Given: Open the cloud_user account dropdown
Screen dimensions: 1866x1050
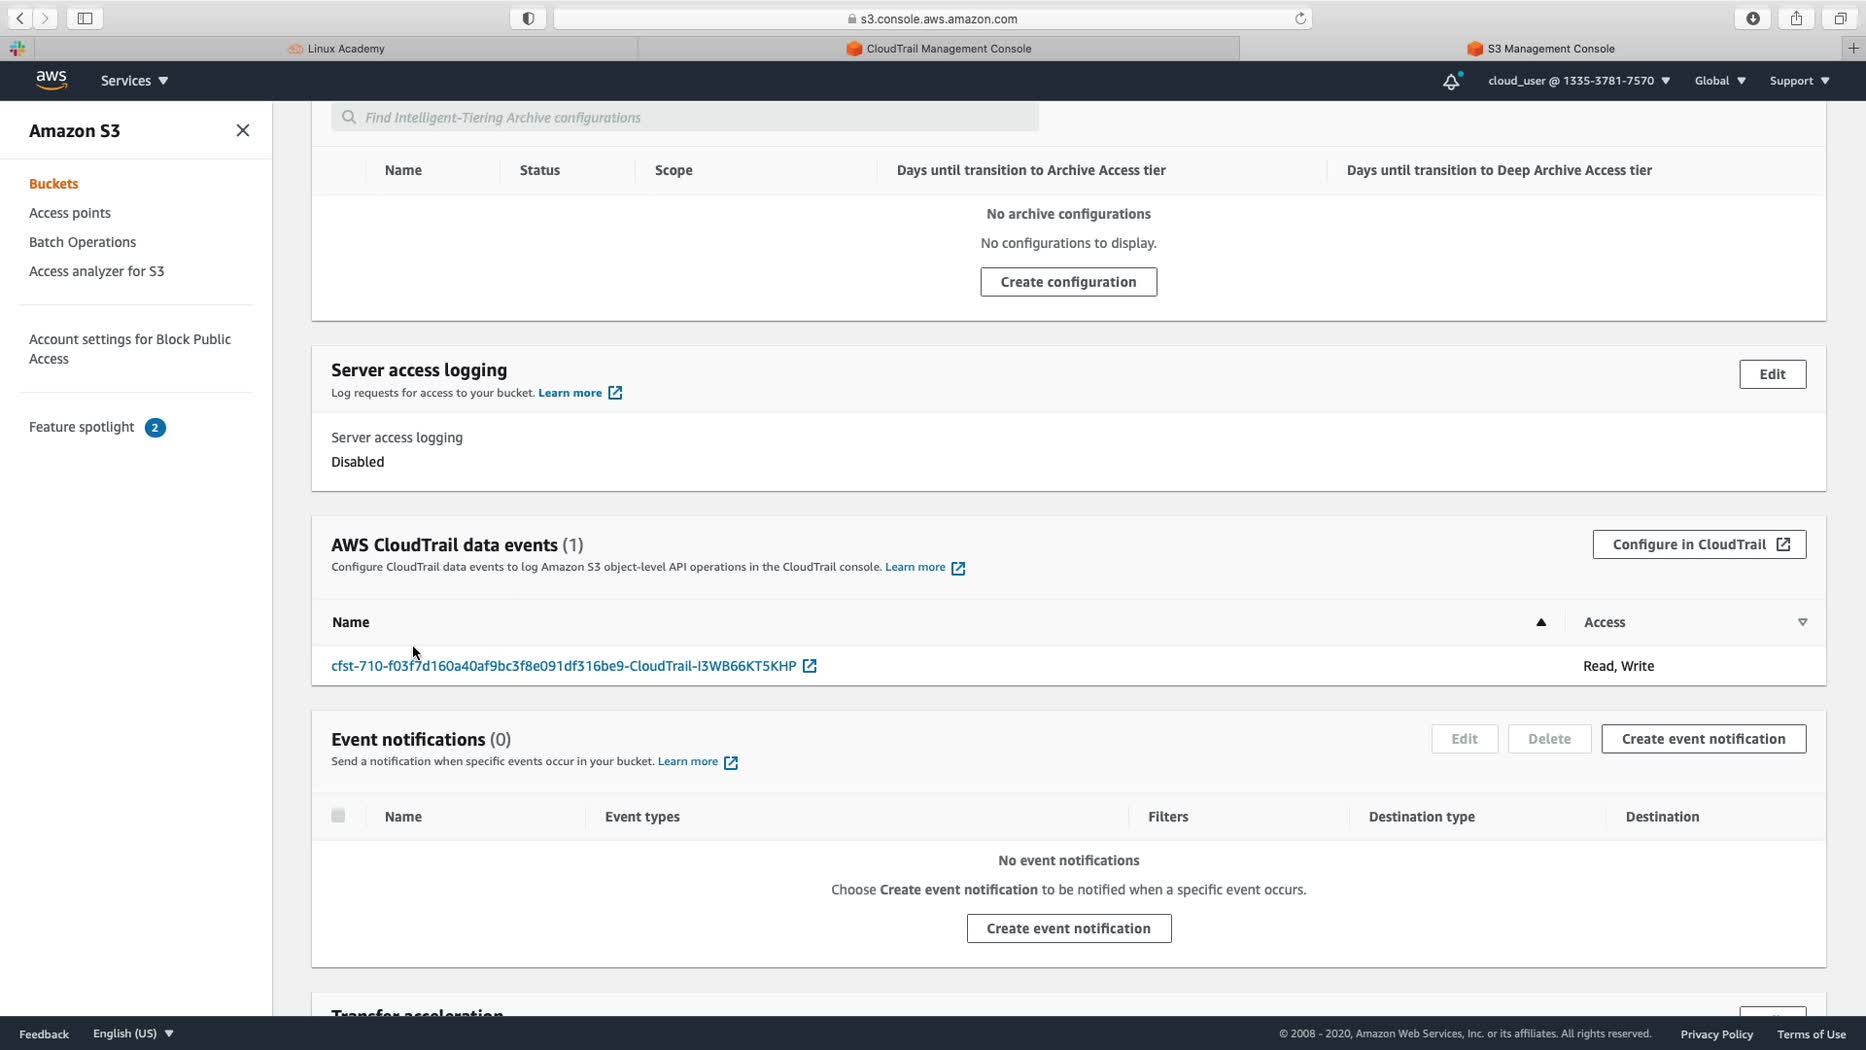Looking at the screenshot, I should pyautogui.click(x=1579, y=81).
